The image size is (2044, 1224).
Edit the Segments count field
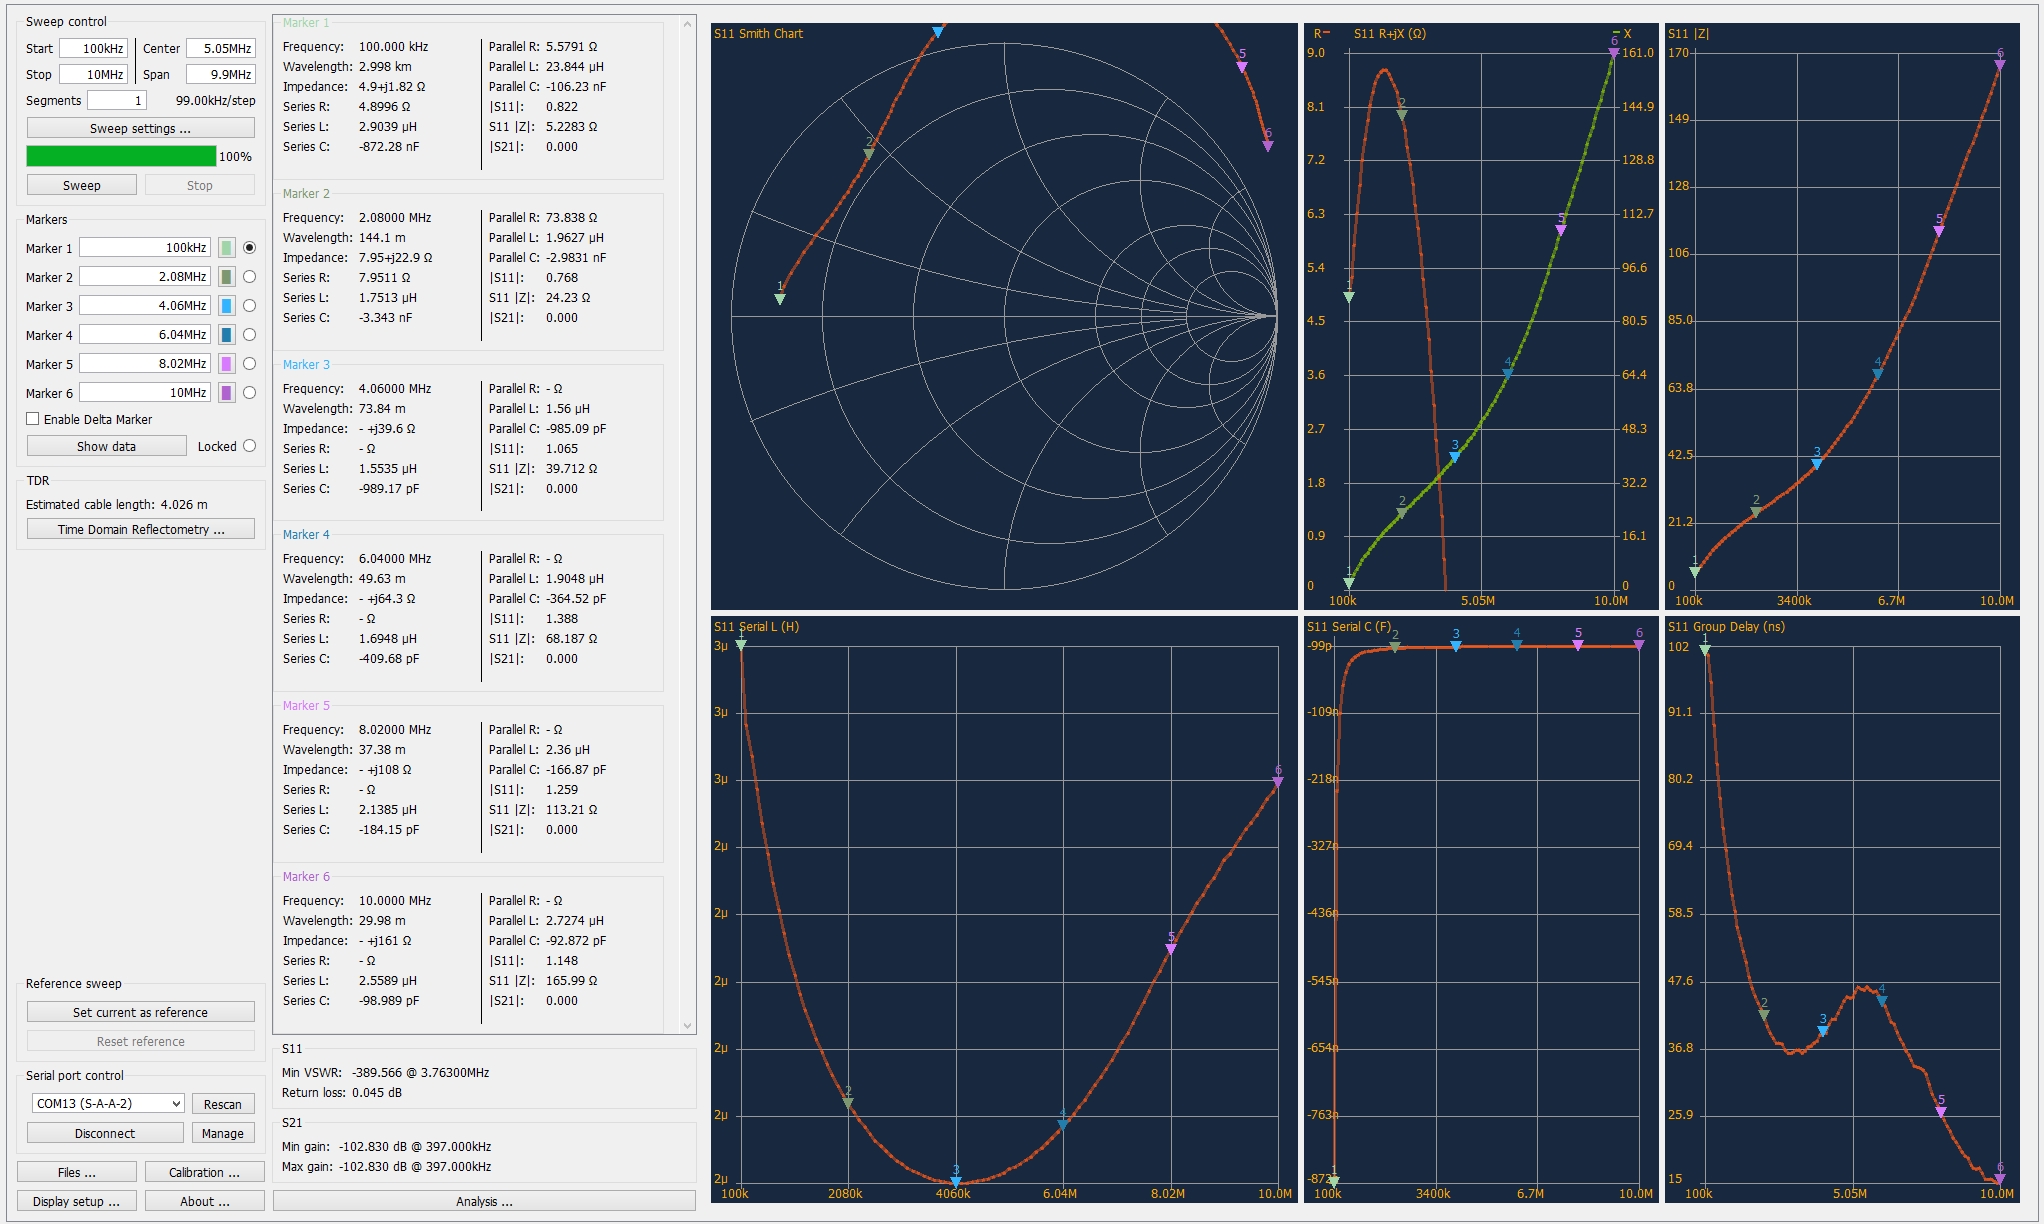(117, 100)
